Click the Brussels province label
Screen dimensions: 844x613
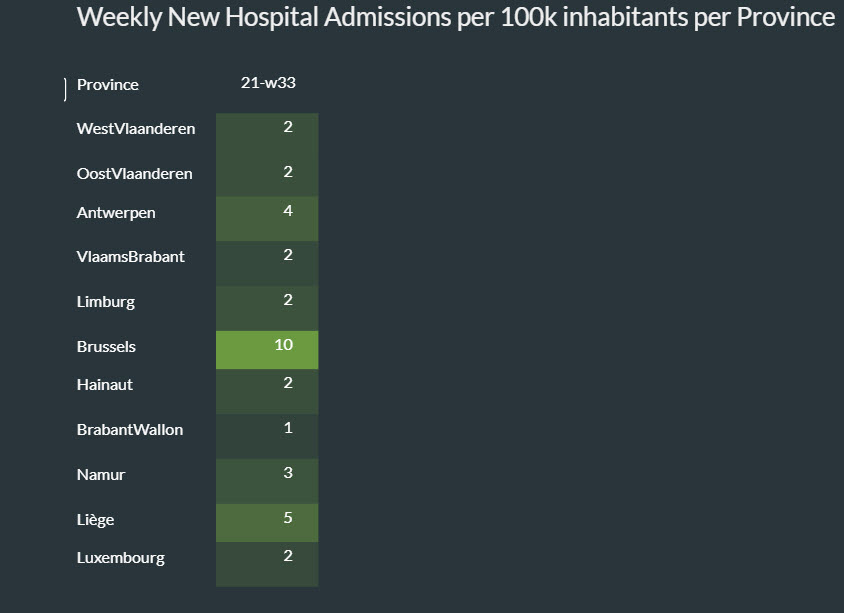[106, 347]
